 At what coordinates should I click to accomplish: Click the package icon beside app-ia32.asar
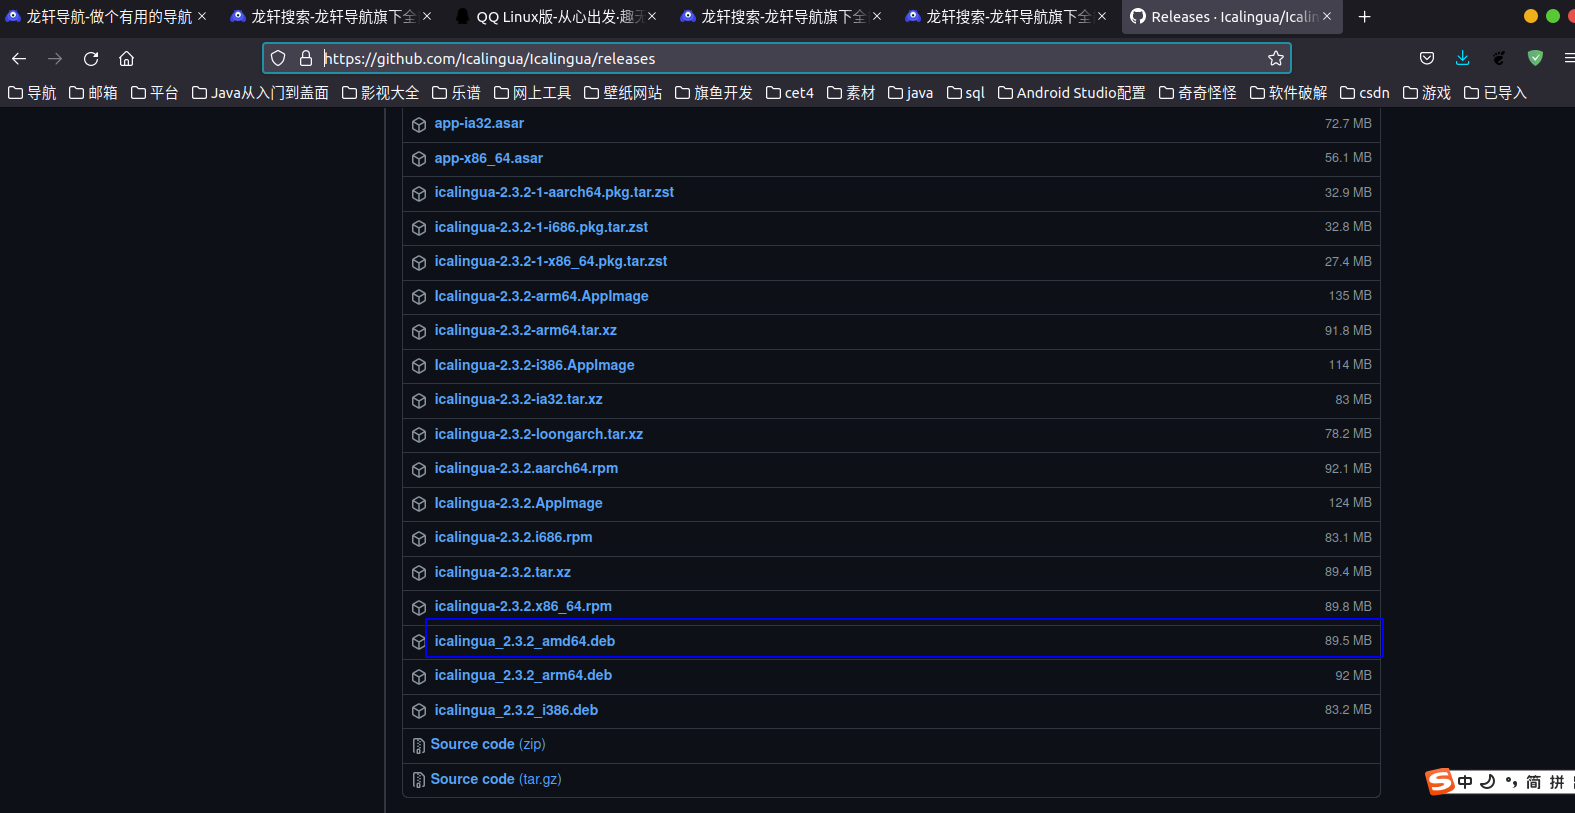[419, 124]
